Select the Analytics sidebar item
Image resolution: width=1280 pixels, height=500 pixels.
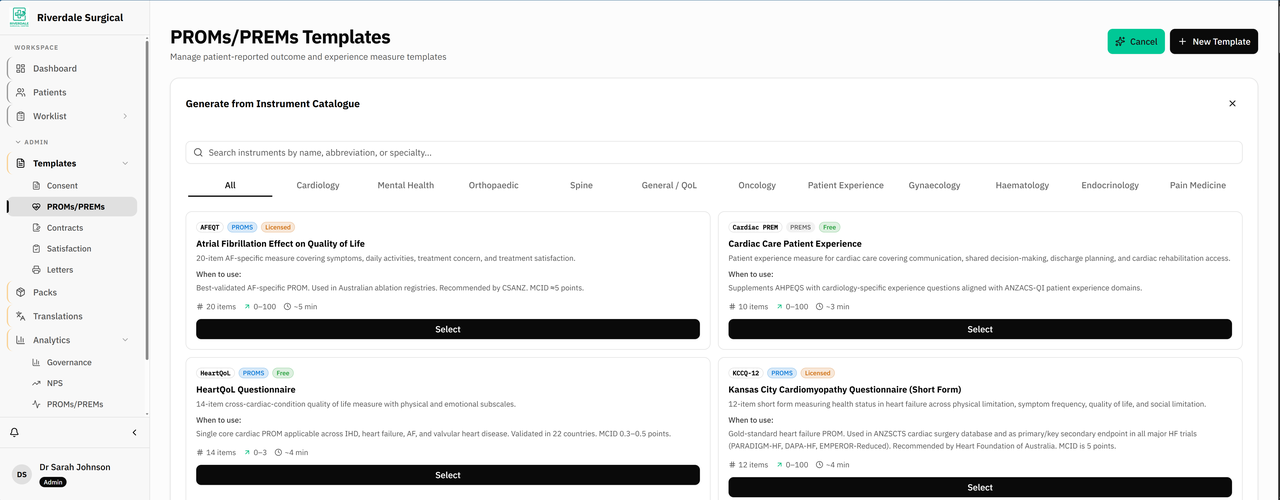click(72, 340)
